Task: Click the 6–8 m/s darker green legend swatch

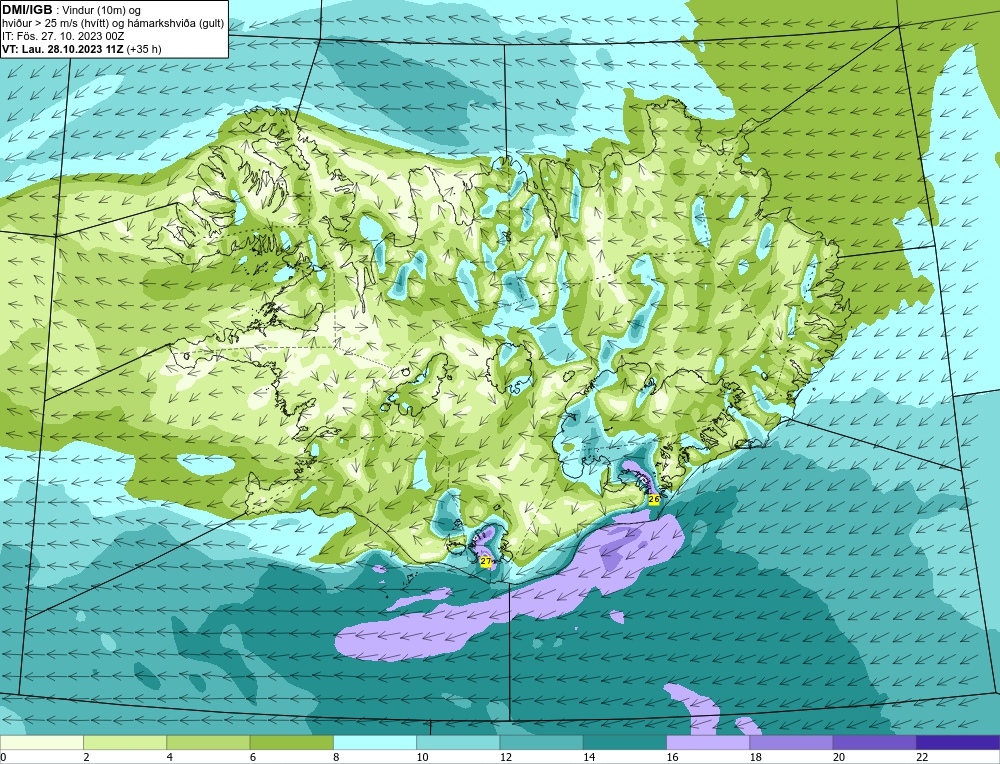Action: point(291,742)
